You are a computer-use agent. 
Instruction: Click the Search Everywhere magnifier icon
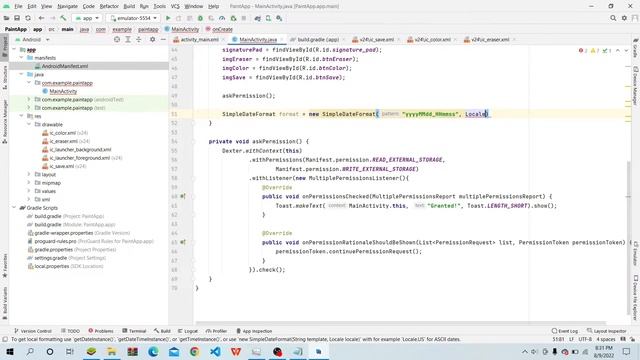point(613,18)
